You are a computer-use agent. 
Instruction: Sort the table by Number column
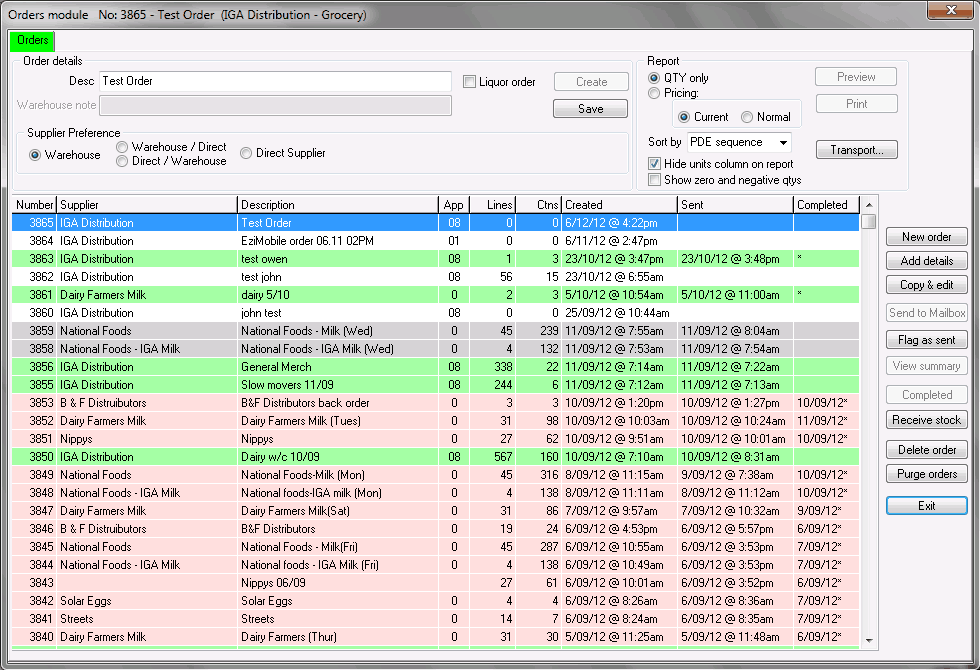(x=34, y=205)
